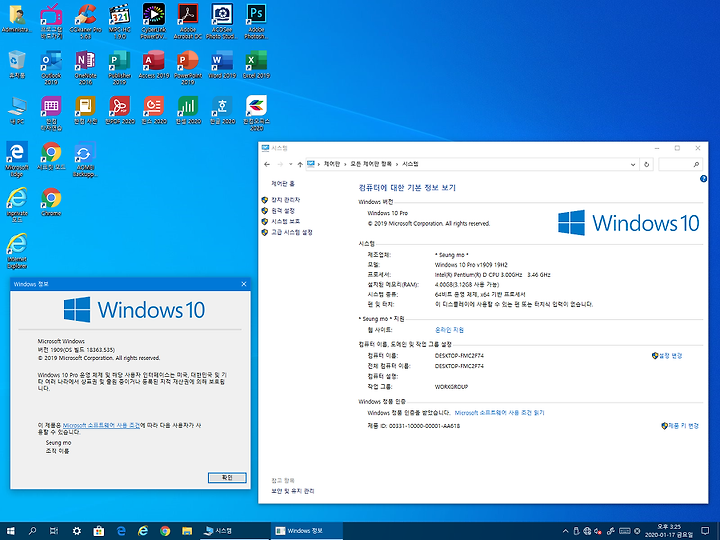This screenshot has width=720, height=540.
Task: Expand the address bar history dropdown
Action: click(633, 164)
